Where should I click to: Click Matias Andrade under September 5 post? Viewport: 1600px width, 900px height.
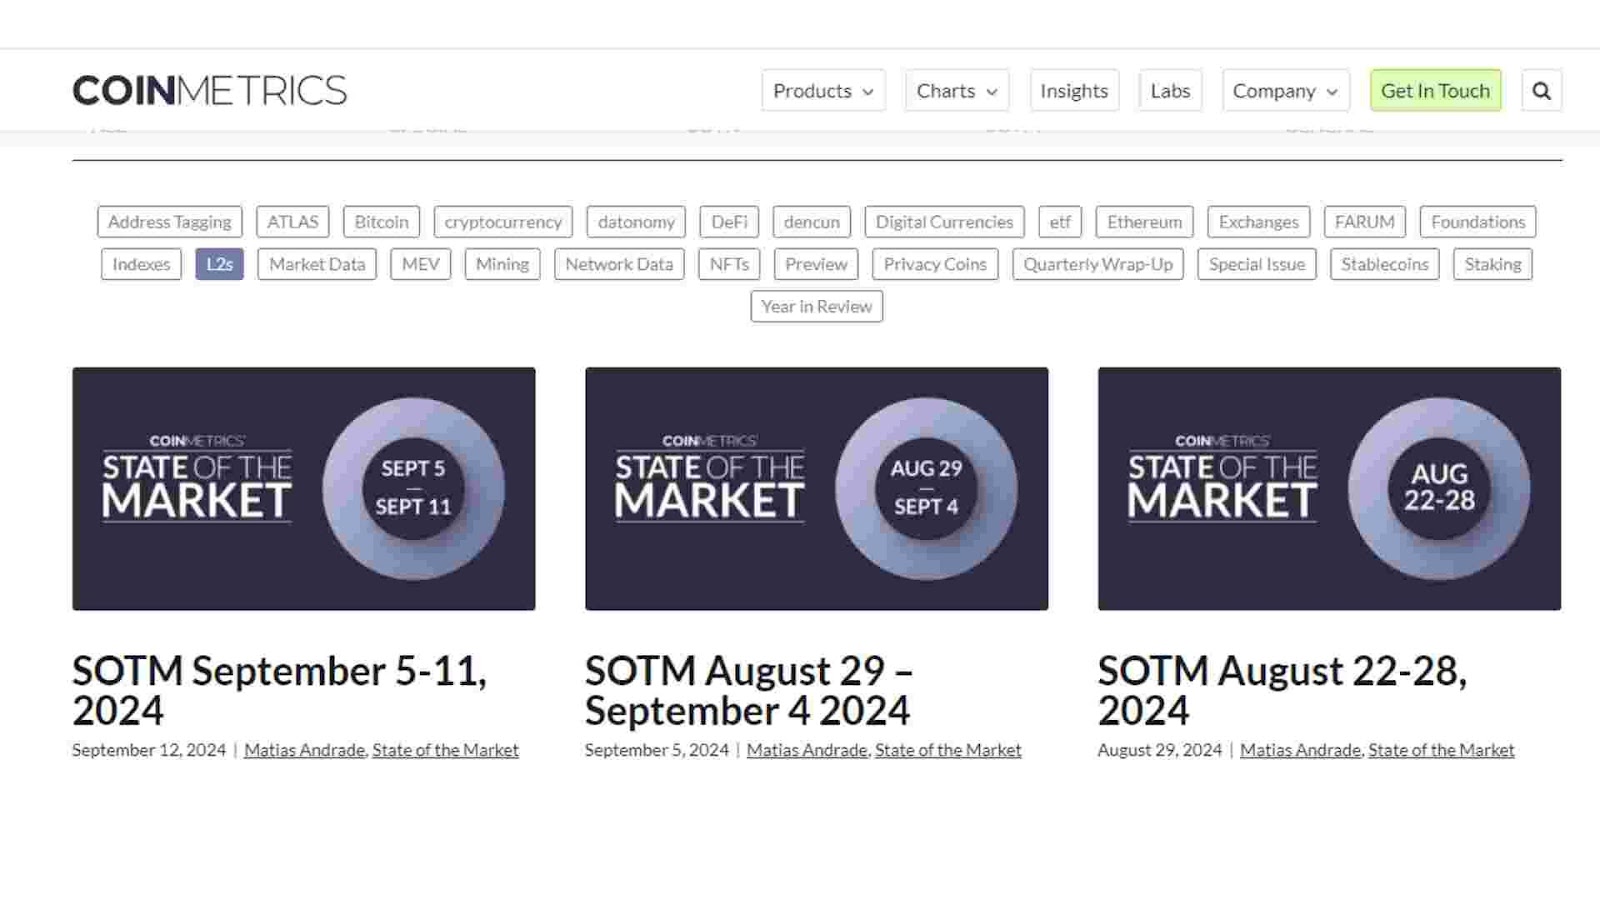point(807,750)
